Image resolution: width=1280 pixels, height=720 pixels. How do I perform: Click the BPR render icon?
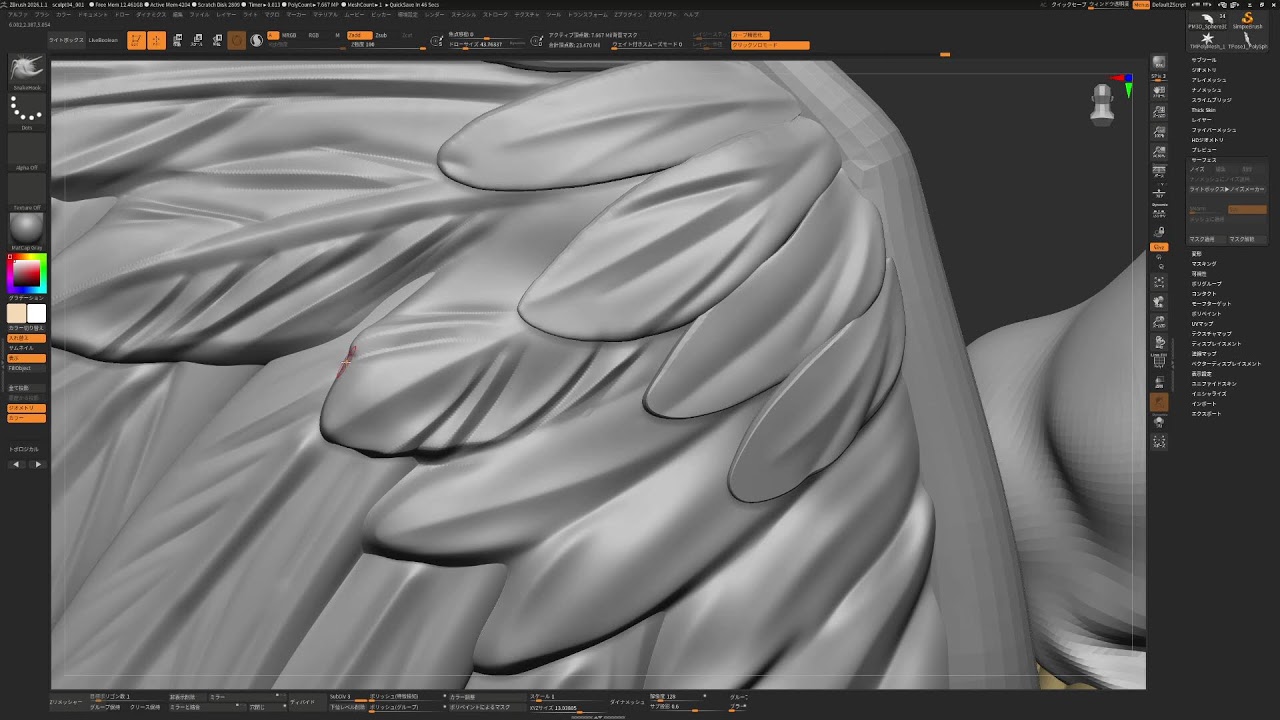pos(1159,63)
